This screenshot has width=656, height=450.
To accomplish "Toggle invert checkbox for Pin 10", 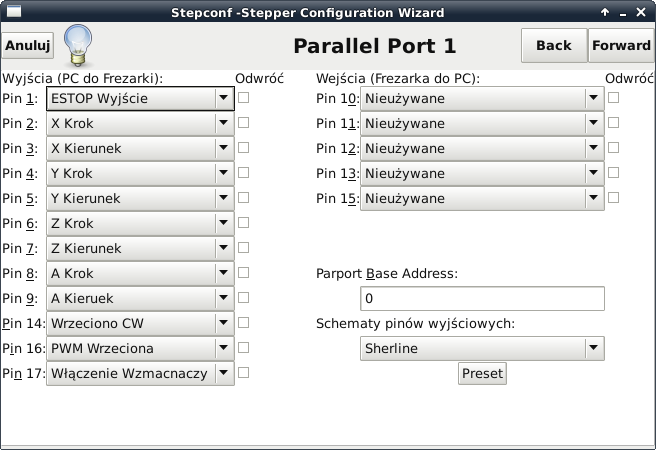I will pos(613,98).
